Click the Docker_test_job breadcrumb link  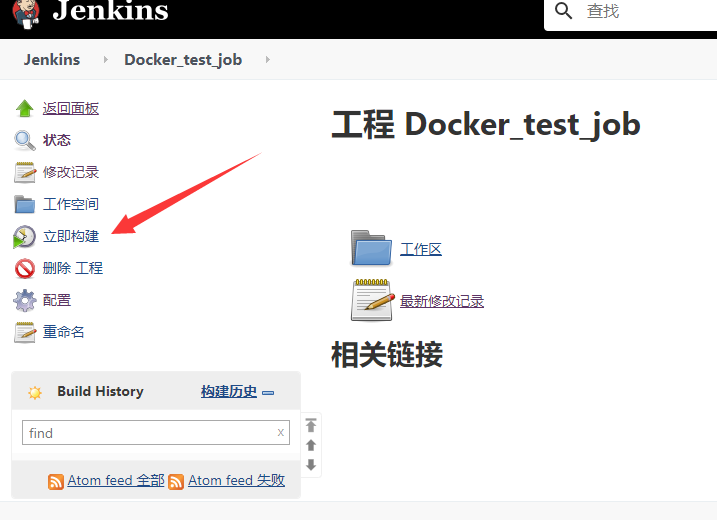(183, 60)
